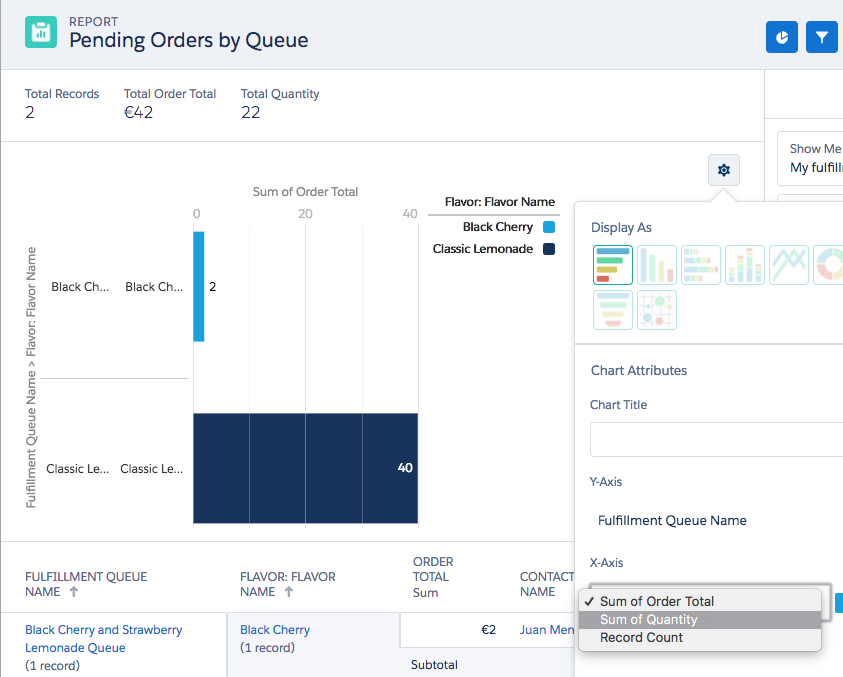The image size is (843, 677).
Task: Choose the vertical column chart type
Action: (x=656, y=265)
